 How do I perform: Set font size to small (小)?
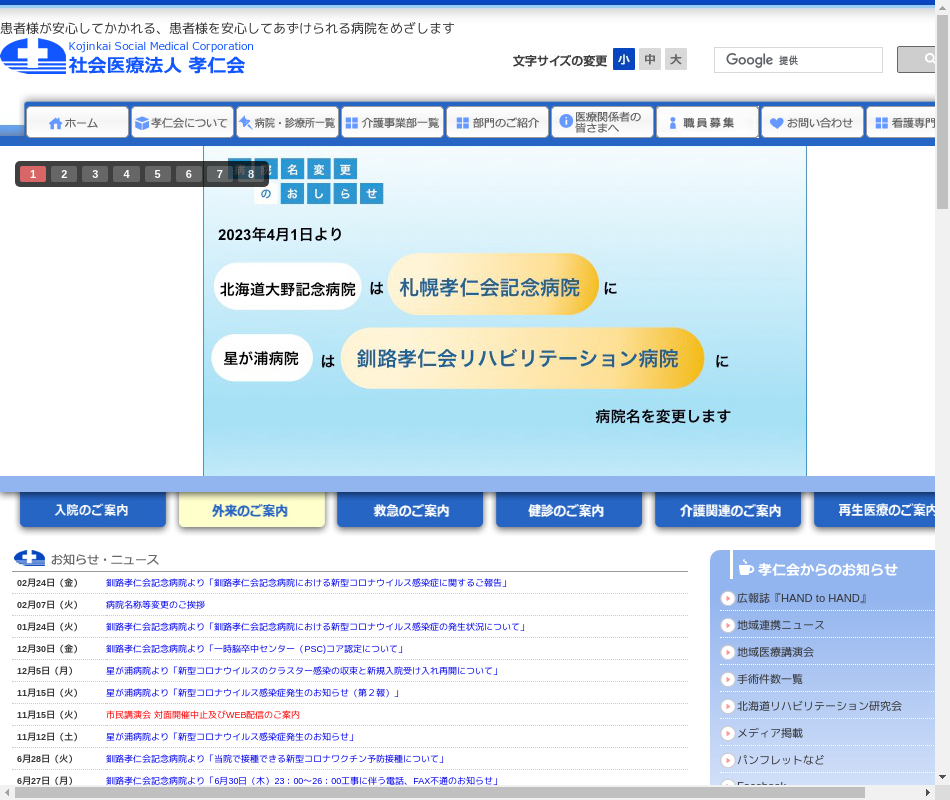pyautogui.click(x=624, y=60)
